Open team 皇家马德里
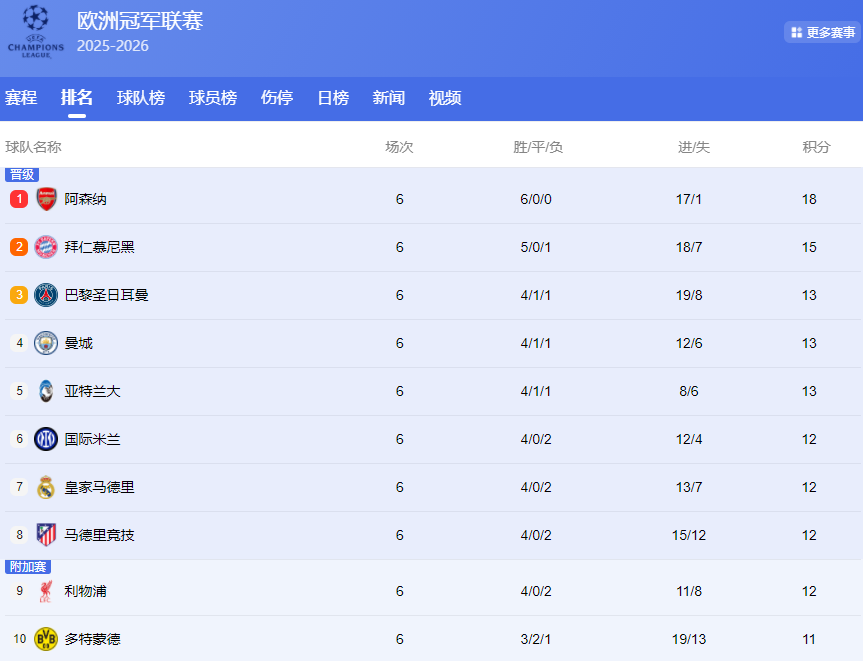The height and width of the screenshot is (661, 863). tap(100, 487)
